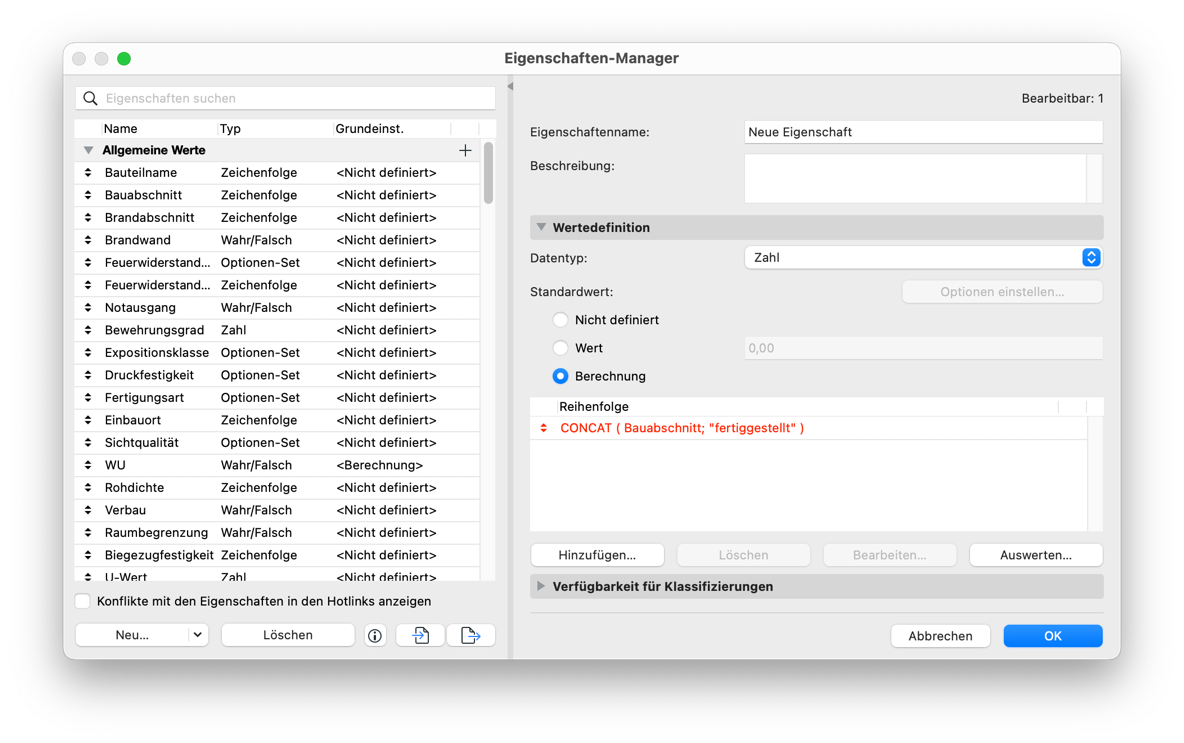Click the Löschen button below the property list
This screenshot has width=1184, height=743.
click(288, 636)
